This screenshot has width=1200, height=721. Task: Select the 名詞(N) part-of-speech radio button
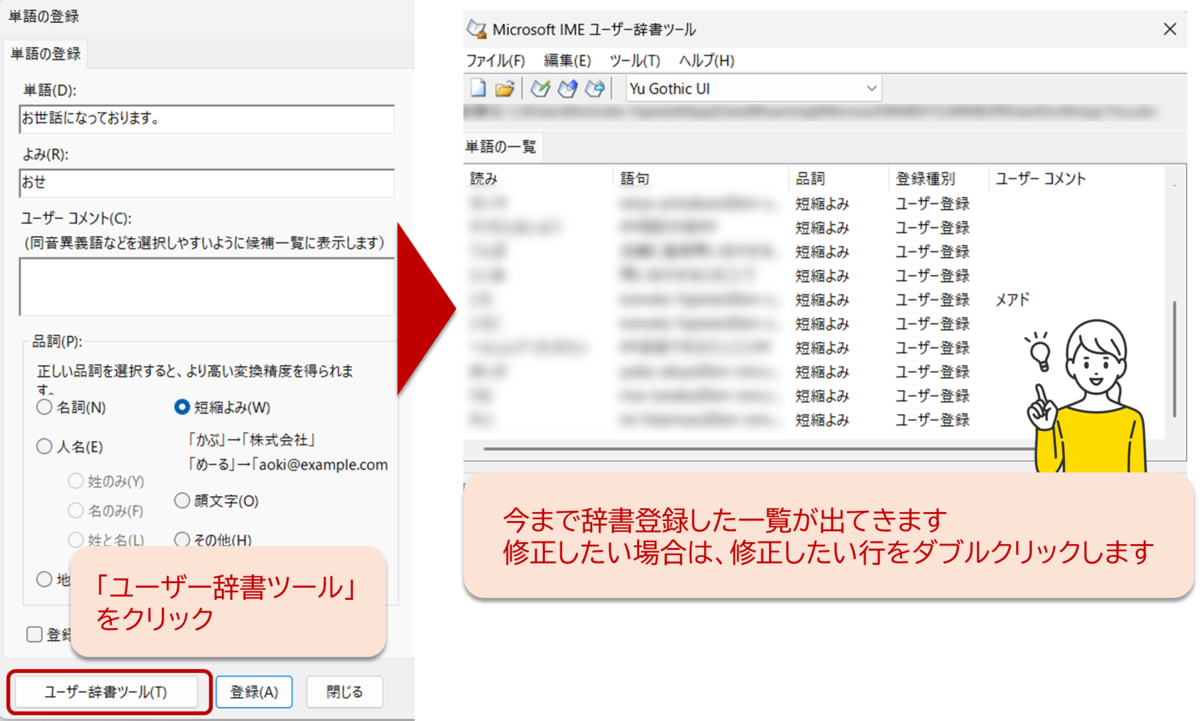click(43, 407)
